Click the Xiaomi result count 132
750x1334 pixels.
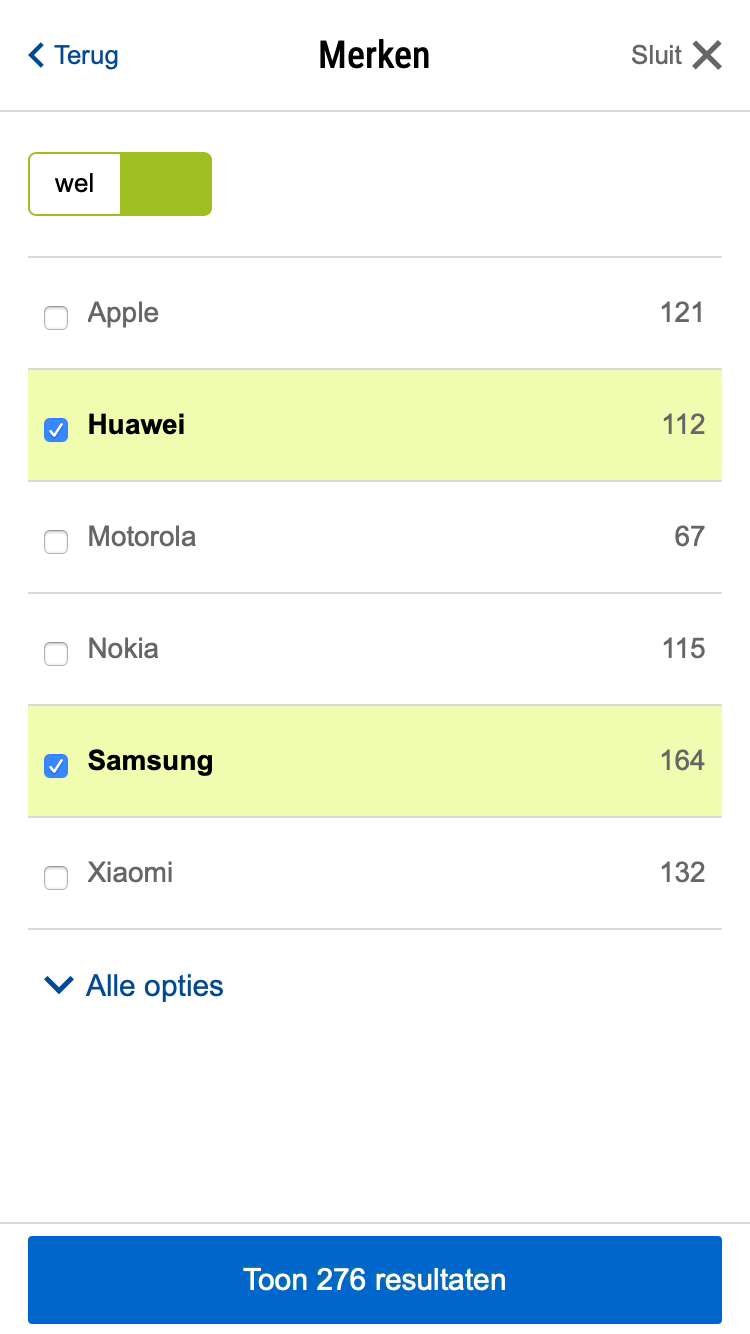(682, 873)
